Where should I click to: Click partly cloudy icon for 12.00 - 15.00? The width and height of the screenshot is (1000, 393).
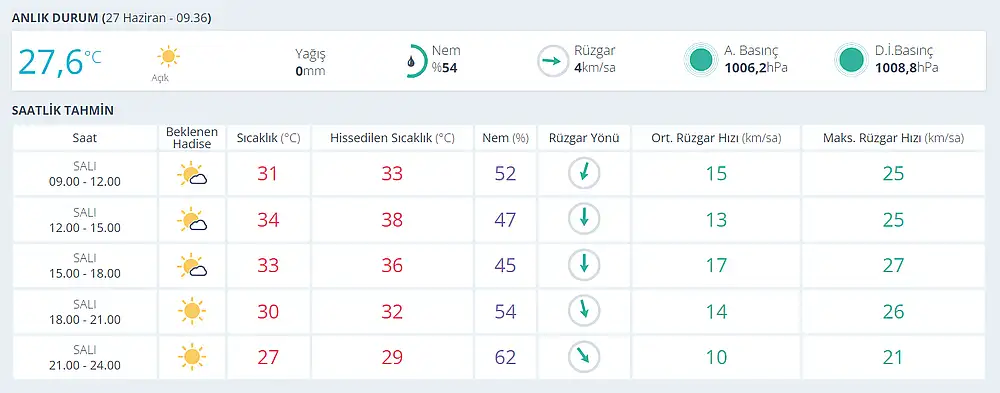(x=192, y=220)
